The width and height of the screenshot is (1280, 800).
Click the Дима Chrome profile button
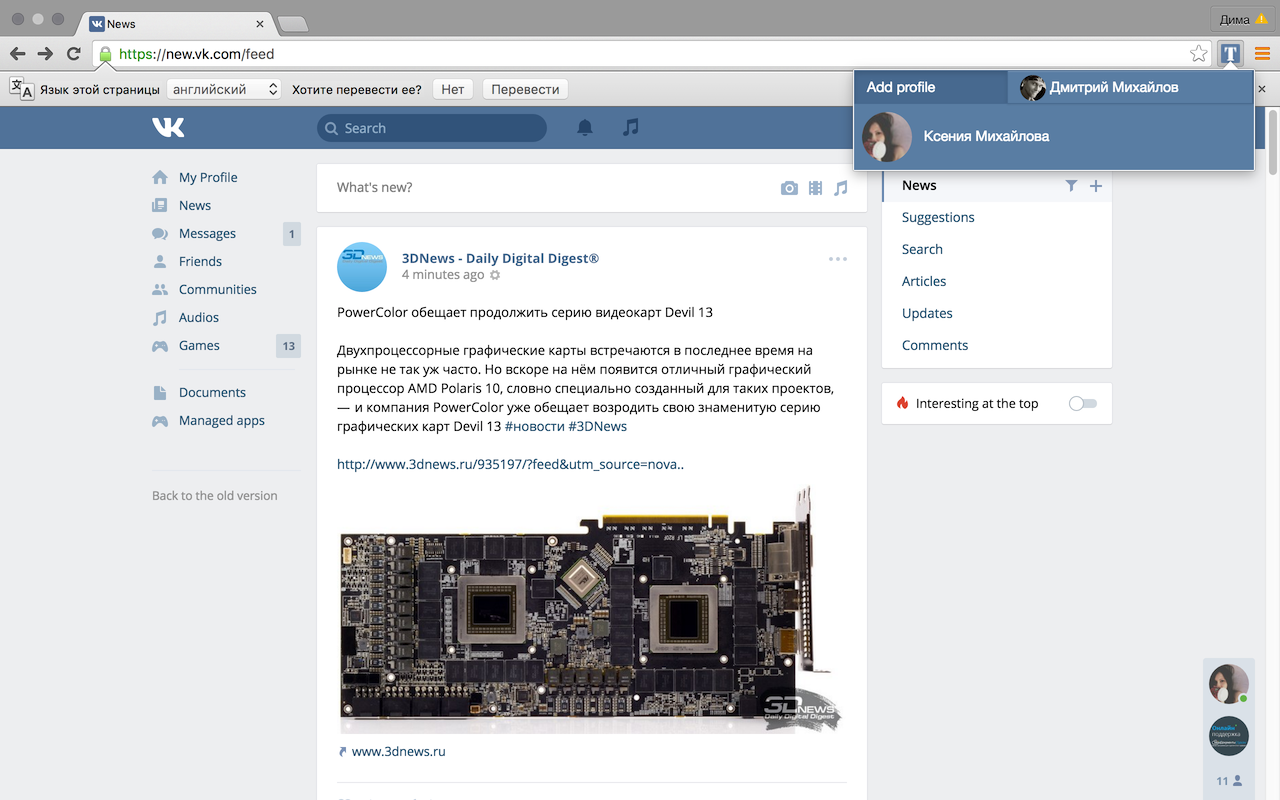1243,19
